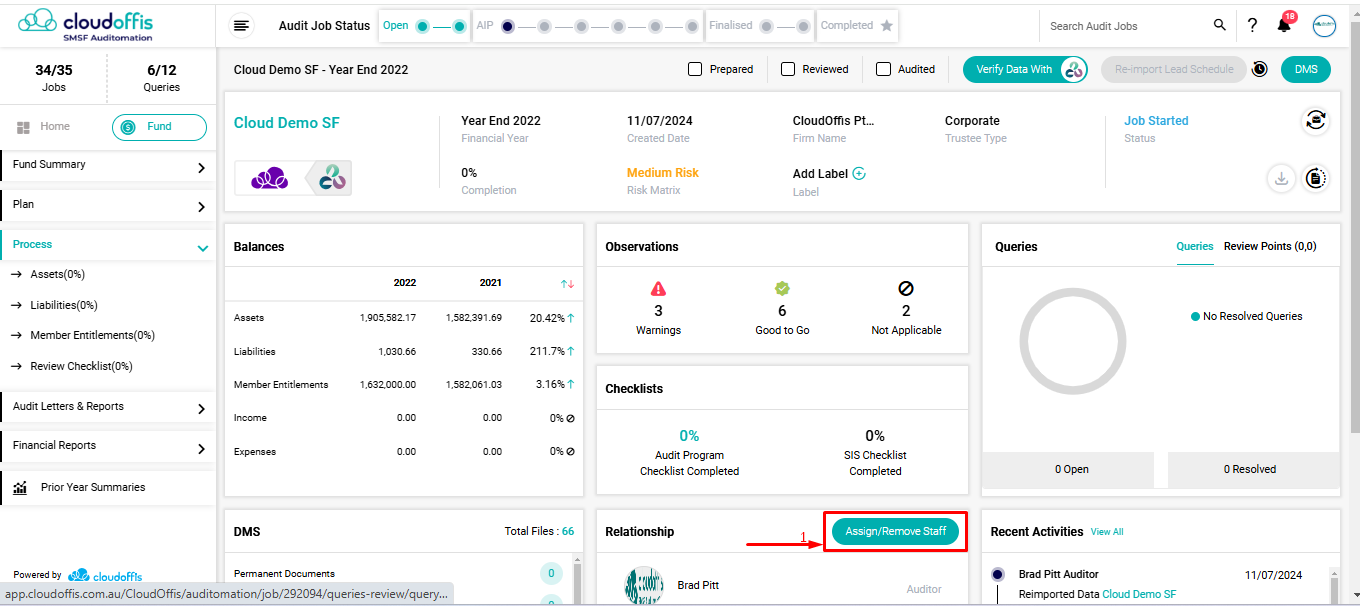Click the Job Started status

pos(1156,121)
